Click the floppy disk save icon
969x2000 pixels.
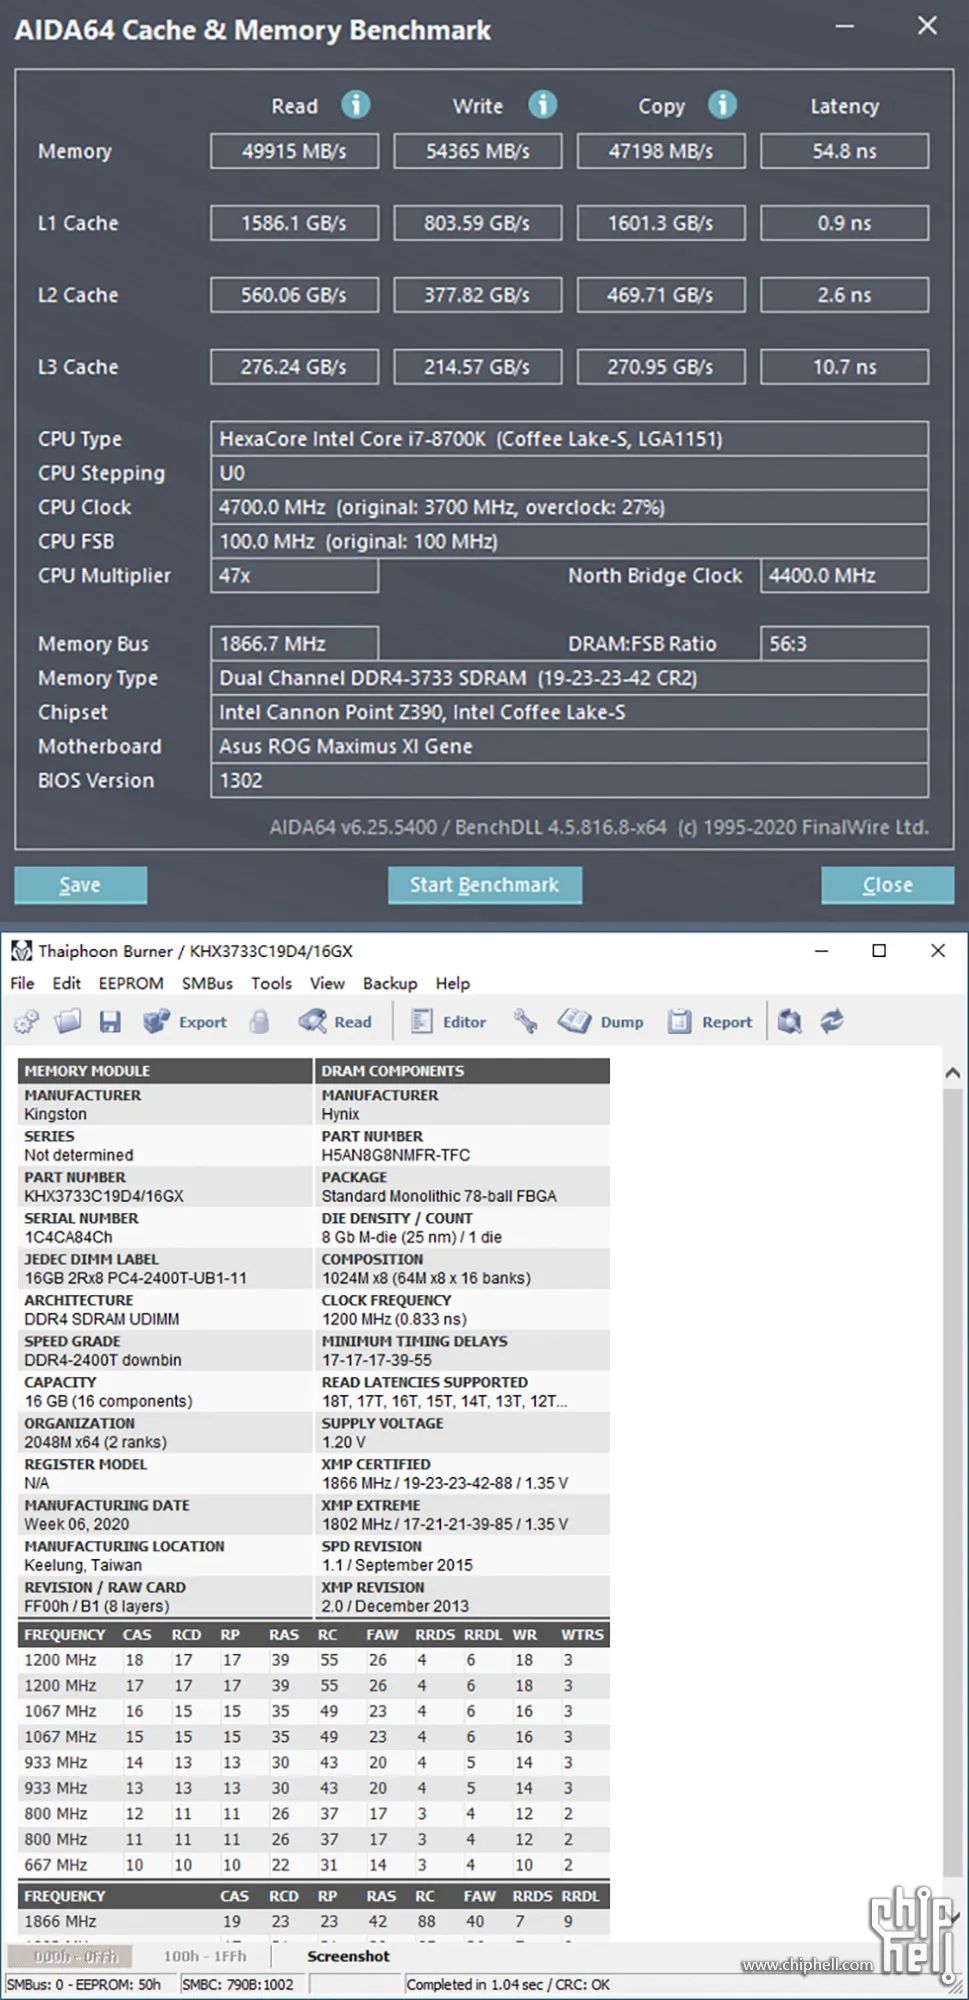pos(110,1021)
